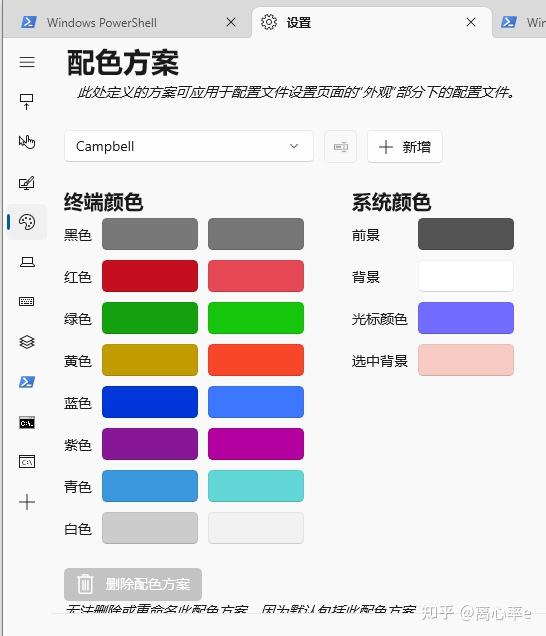This screenshot has width=546, height=636.
Task: Open the hamburger navigation menu
Action: (27, 62)
